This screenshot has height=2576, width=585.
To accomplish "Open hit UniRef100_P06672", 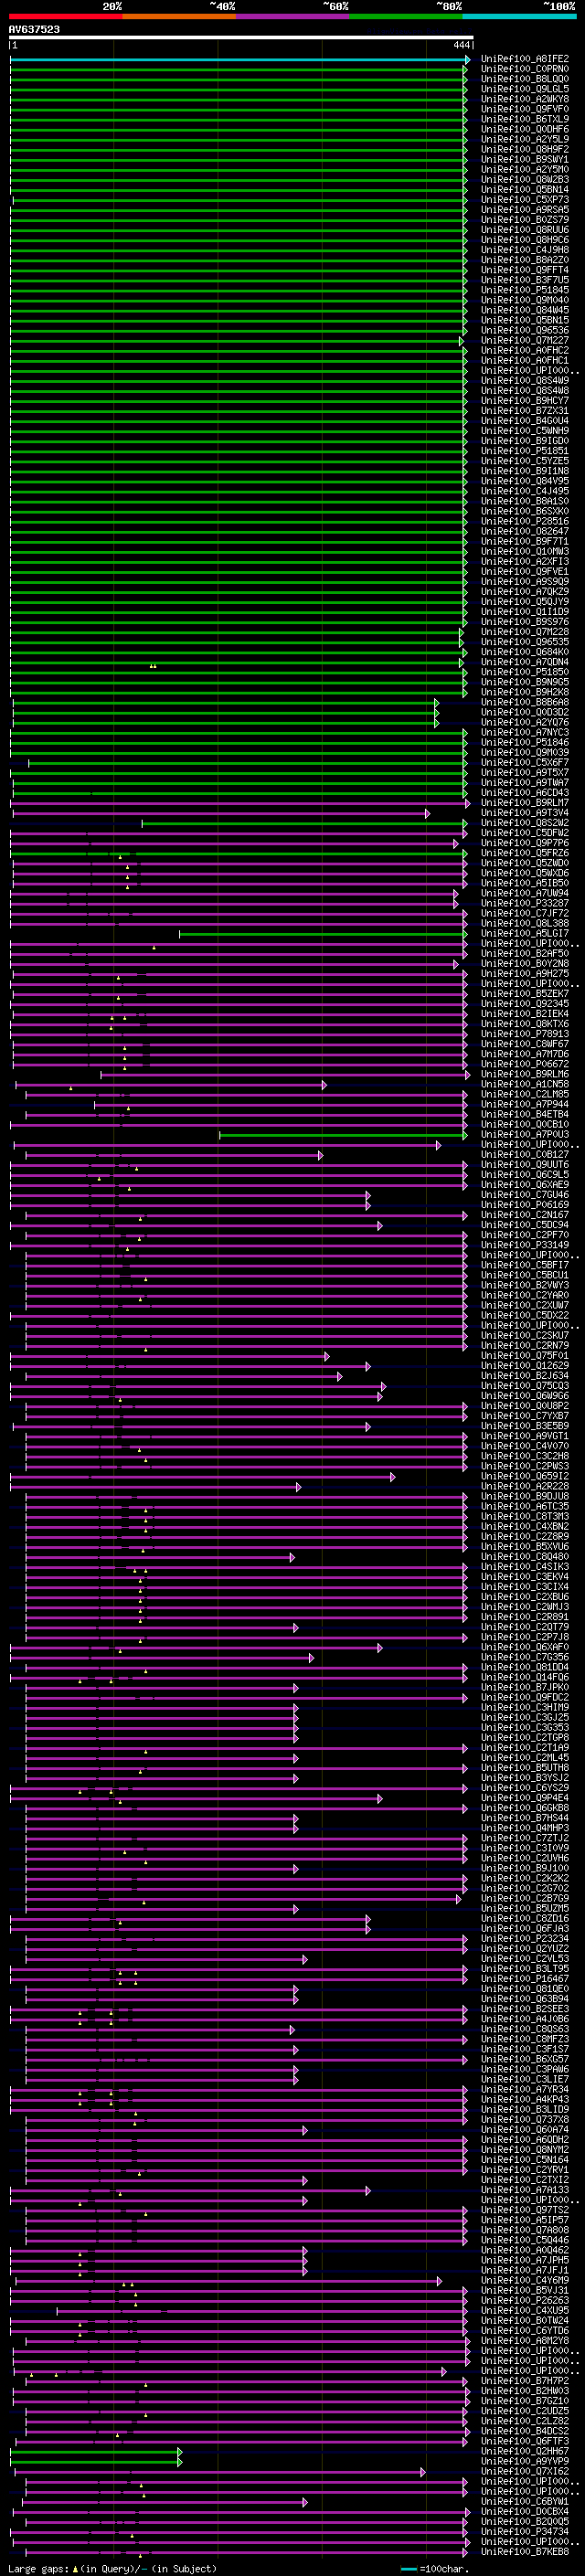I will 525,1064.
